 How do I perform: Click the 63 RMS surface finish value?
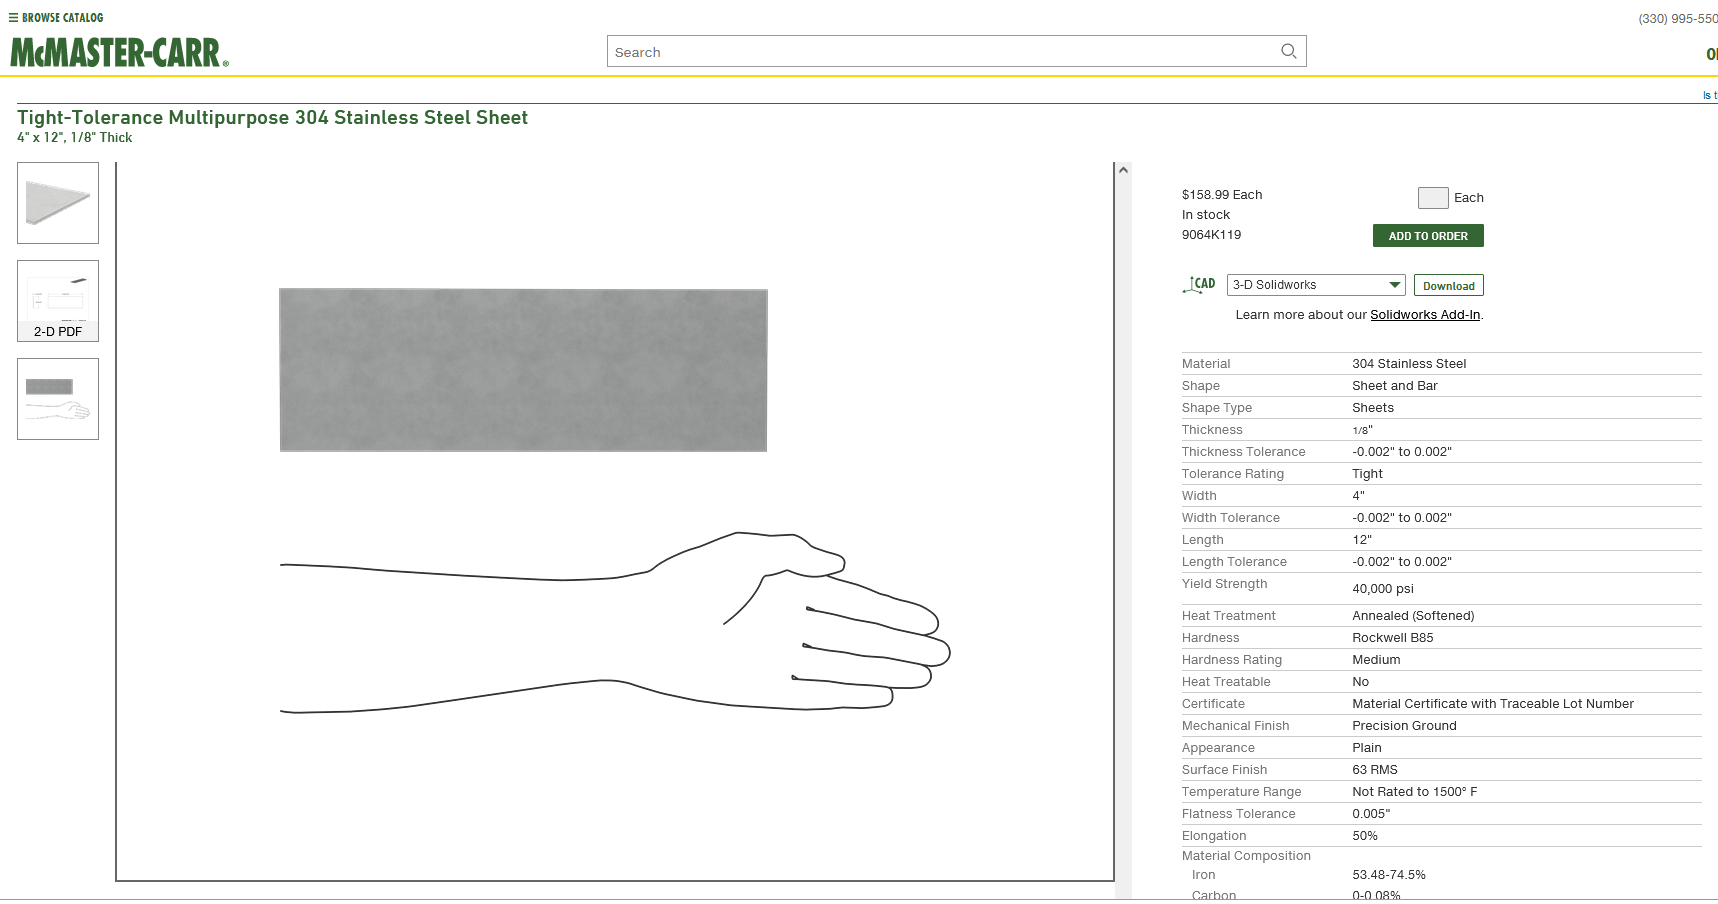pyautogui.click(x=1375, y=770)
